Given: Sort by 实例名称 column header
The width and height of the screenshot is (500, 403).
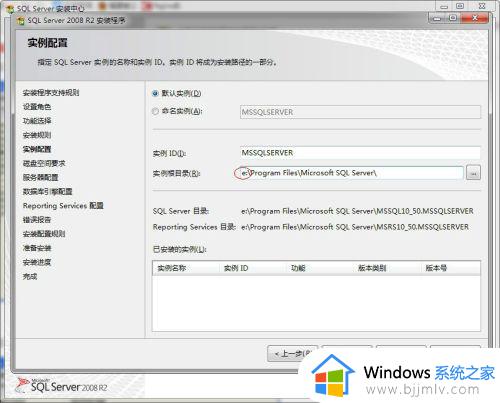Looking at the screenshot, I should (186, 268).
